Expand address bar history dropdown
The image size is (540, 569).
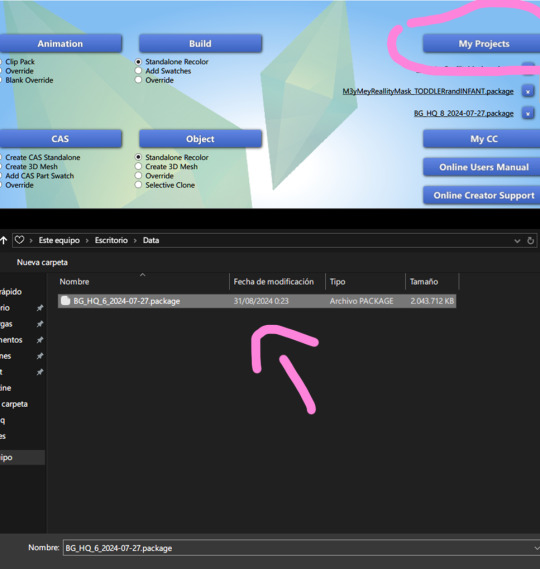(x=517, y=241)
